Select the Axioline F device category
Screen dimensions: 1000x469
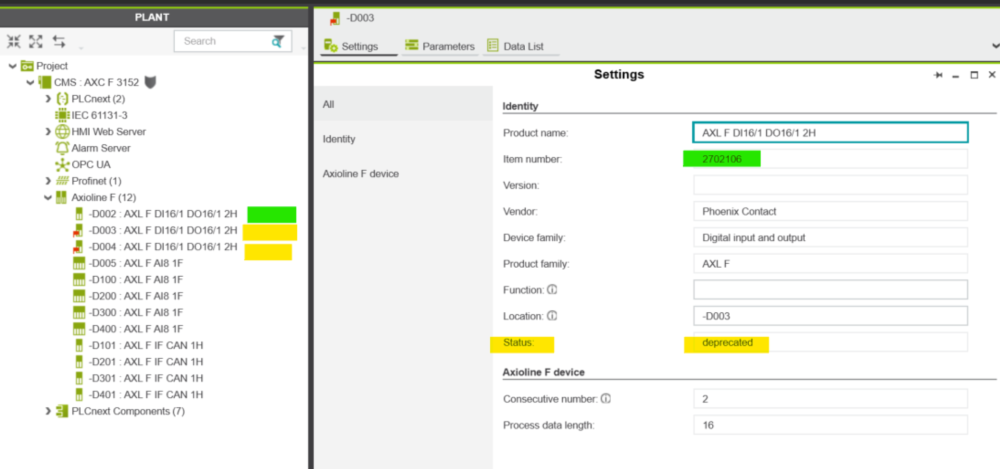pos(360,174)
